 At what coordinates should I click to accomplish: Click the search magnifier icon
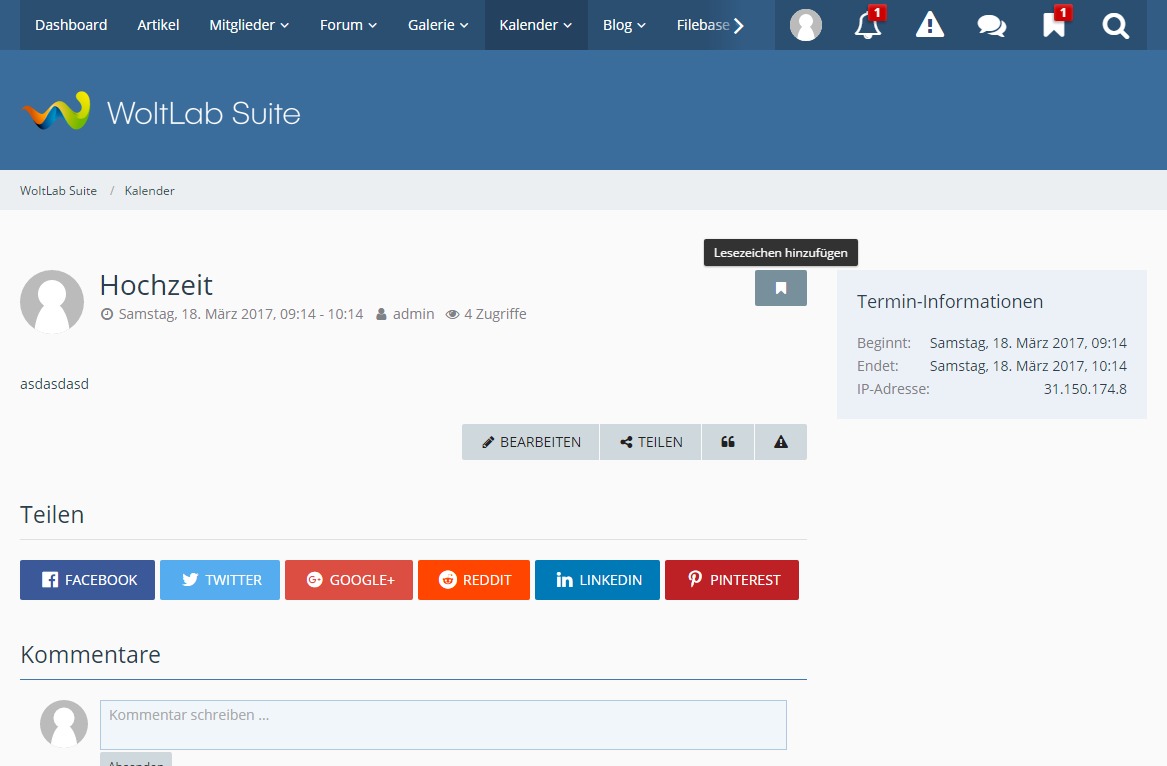point(1116,25)
